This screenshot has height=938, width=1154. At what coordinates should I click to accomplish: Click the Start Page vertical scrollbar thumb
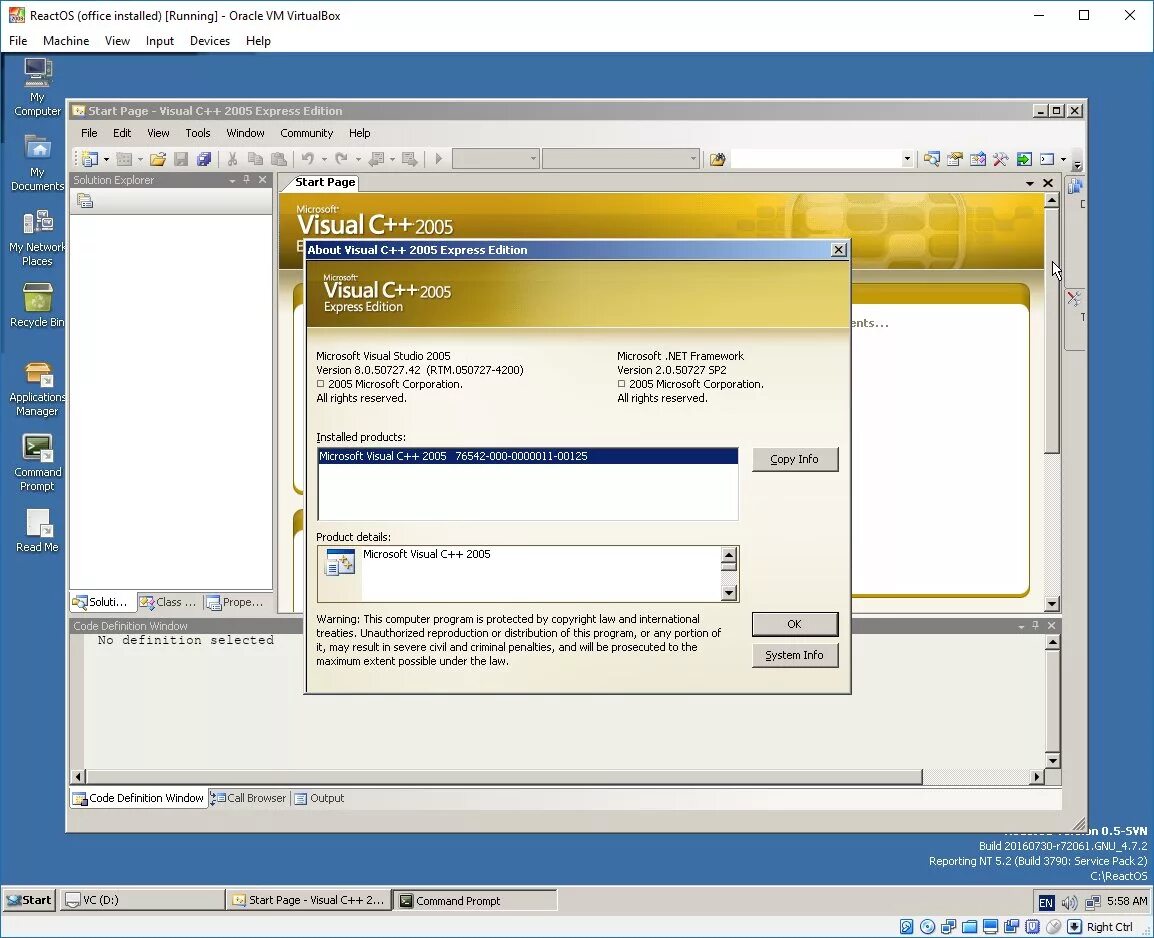click(x=1052, y=331)
